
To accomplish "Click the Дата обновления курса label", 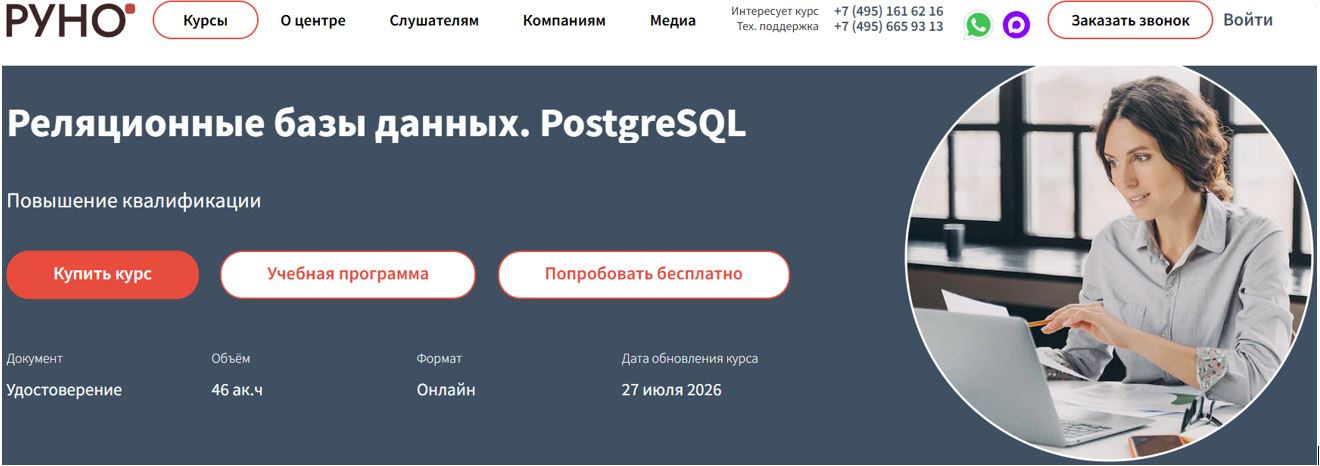I will (690, 358).
